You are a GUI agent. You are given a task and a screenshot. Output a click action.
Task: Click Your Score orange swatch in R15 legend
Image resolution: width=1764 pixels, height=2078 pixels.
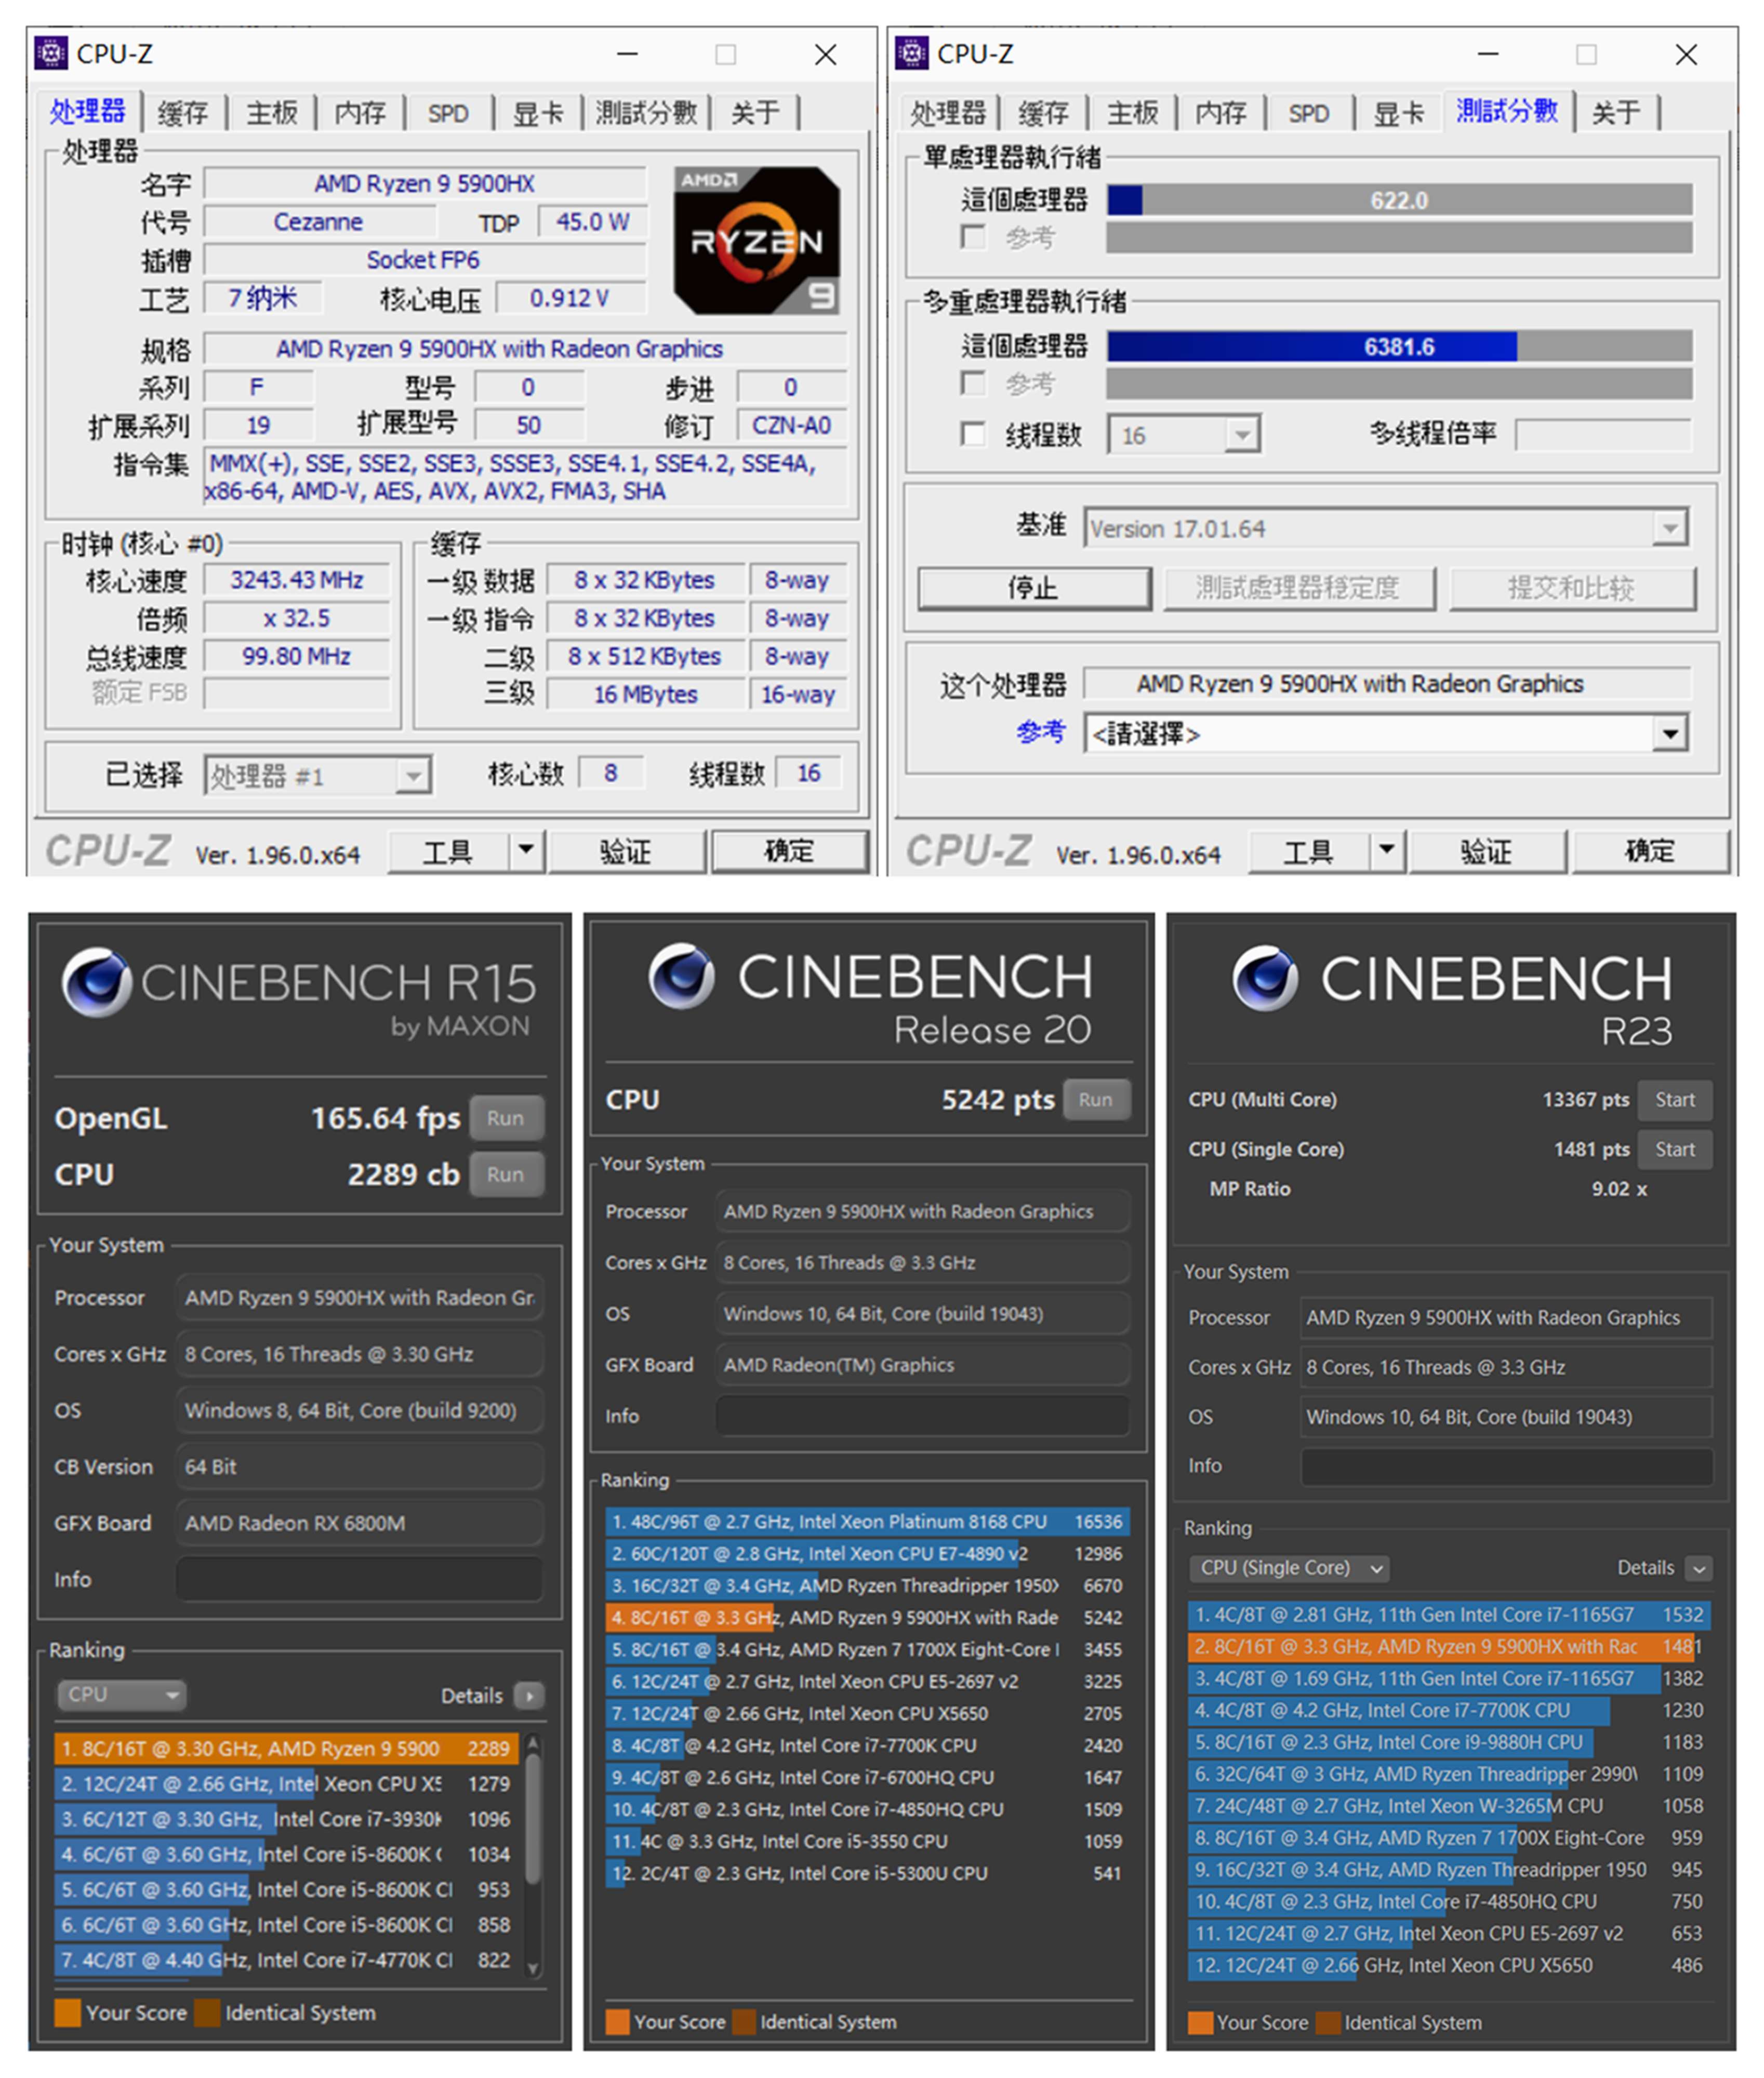(68, 2012)
